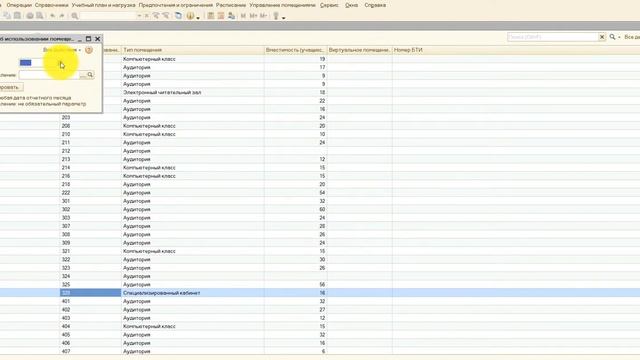
Task: Click capacity value 60 in row 302
Action: click(x=322, y=209)
